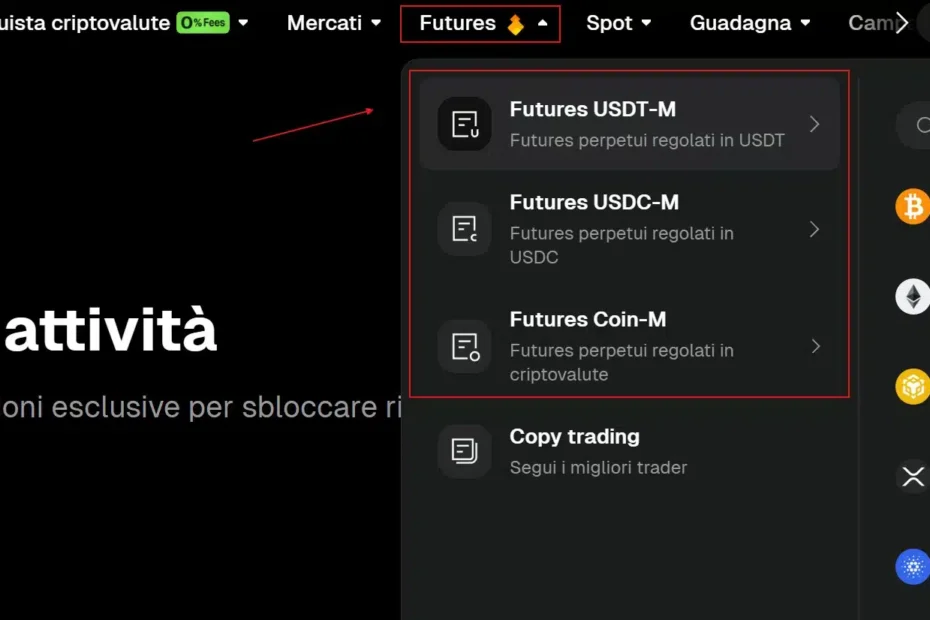Expand the Mercati dropdown menu

333,22
